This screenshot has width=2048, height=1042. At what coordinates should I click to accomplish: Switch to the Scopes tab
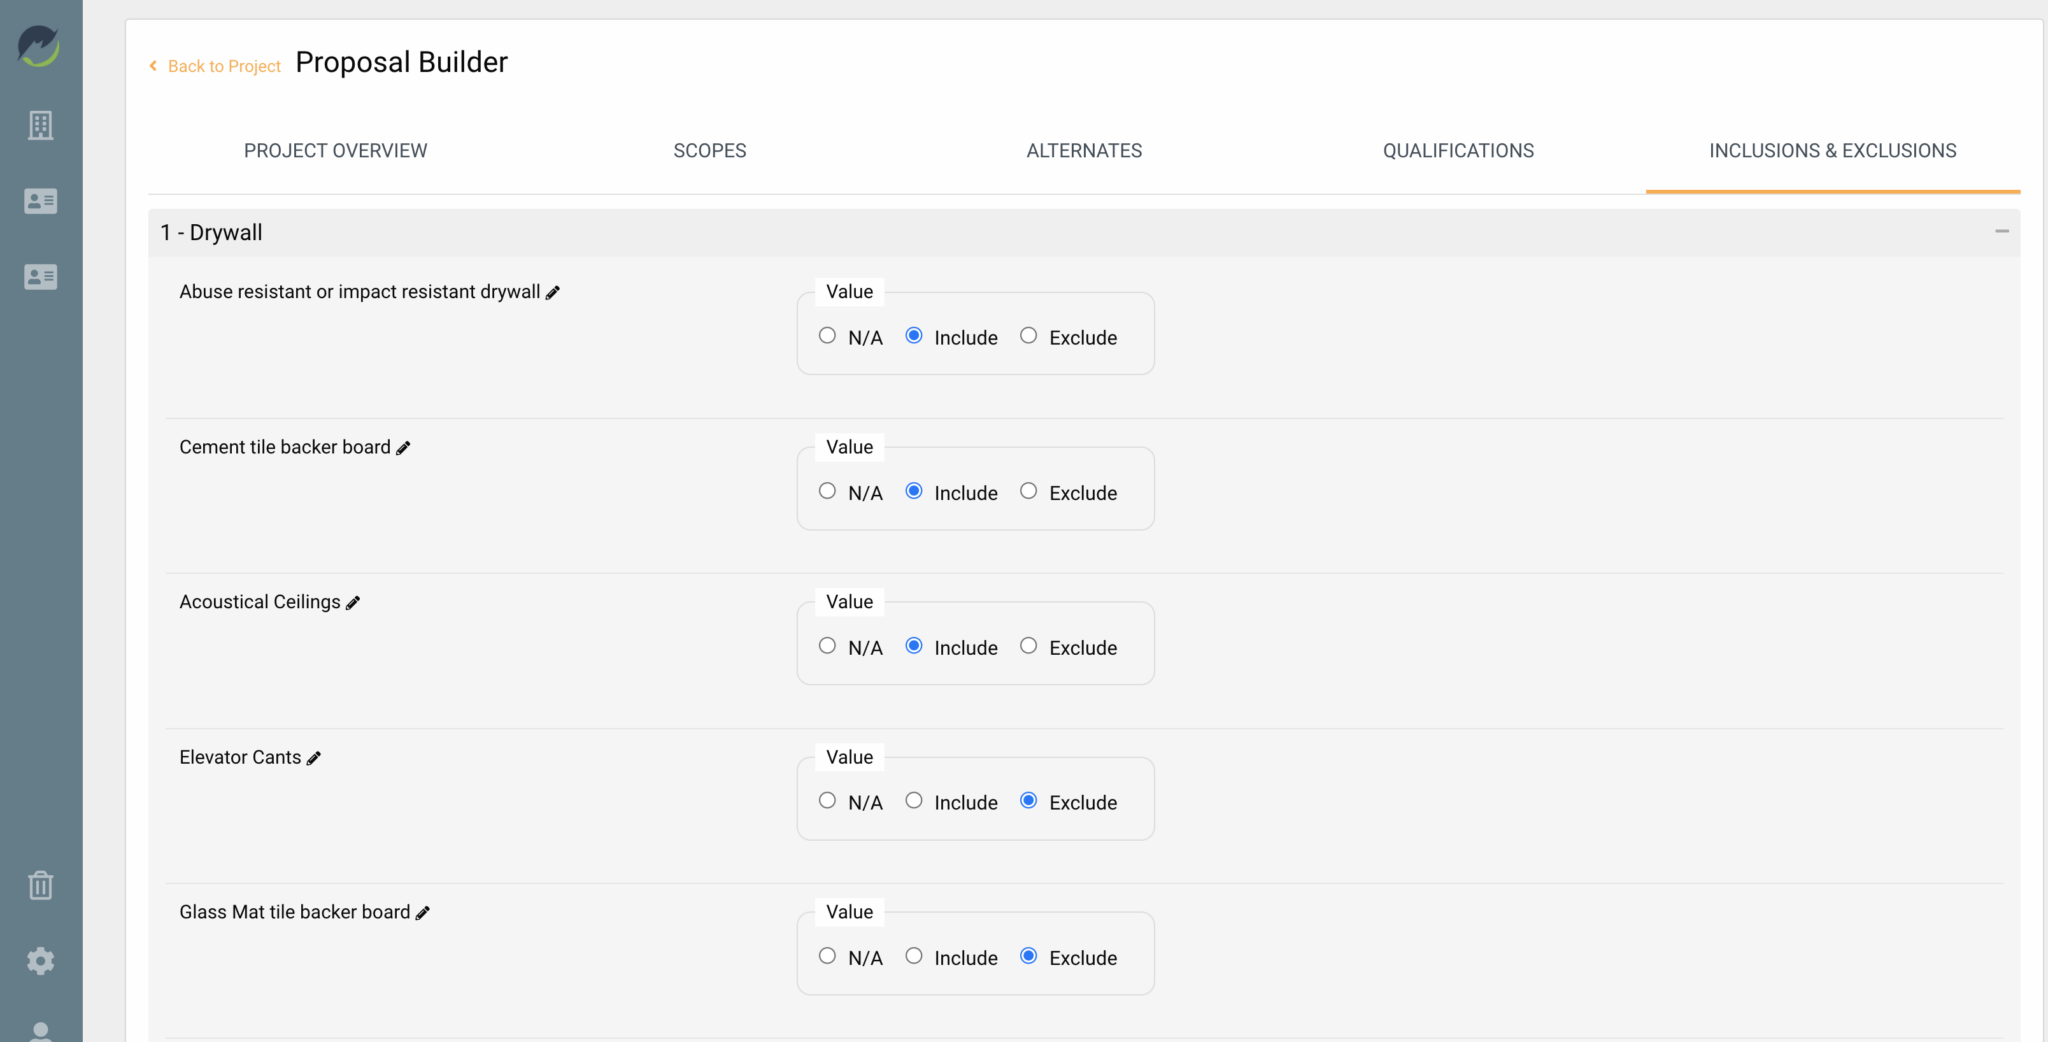coord(710,151)
